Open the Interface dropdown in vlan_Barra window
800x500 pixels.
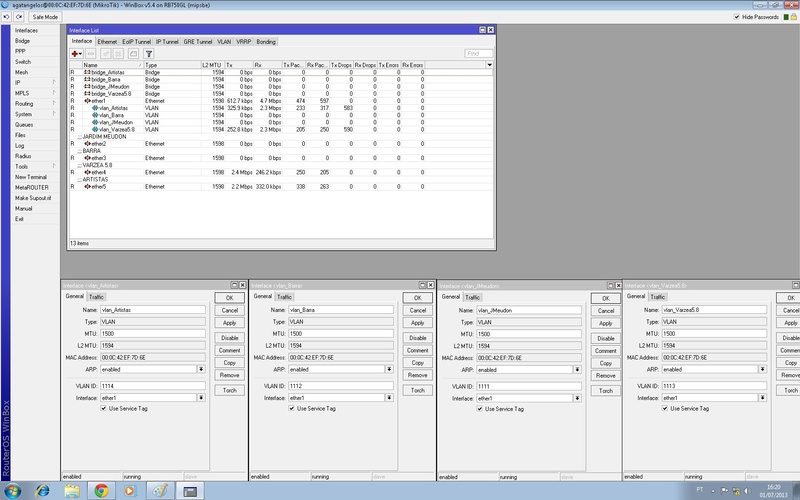coord(389,398)
